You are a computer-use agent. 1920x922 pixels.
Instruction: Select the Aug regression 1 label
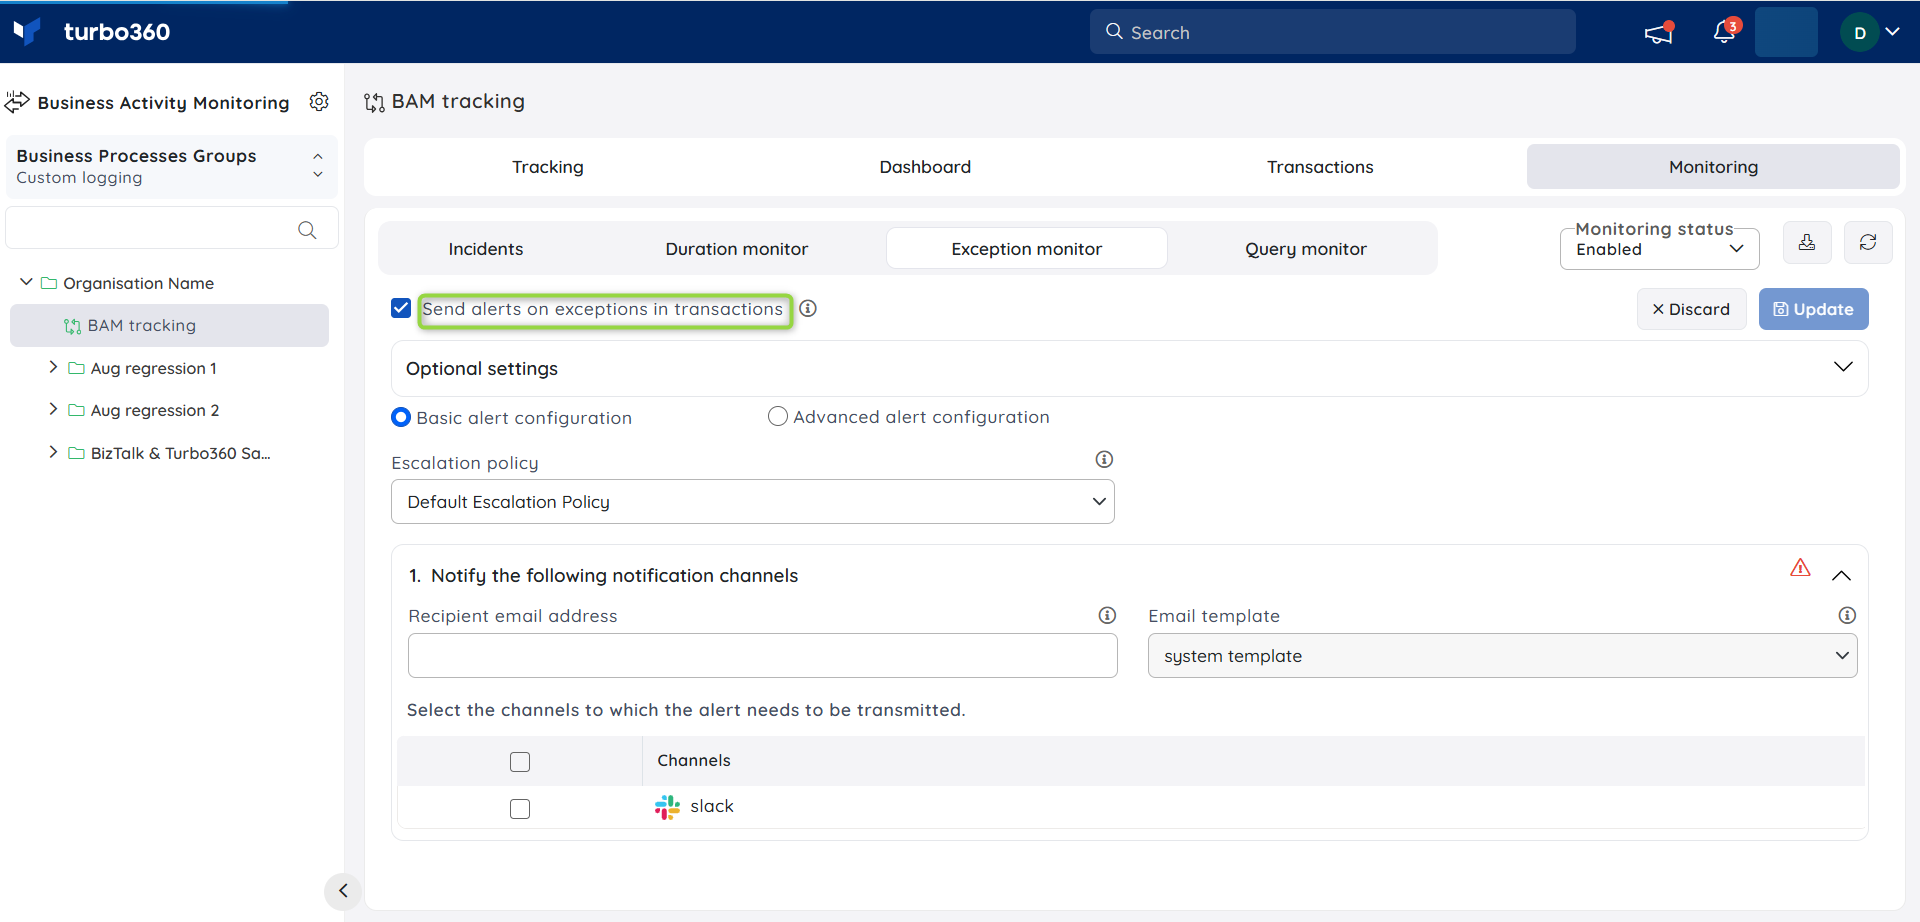pyautogui.click(x=153, y=368)
